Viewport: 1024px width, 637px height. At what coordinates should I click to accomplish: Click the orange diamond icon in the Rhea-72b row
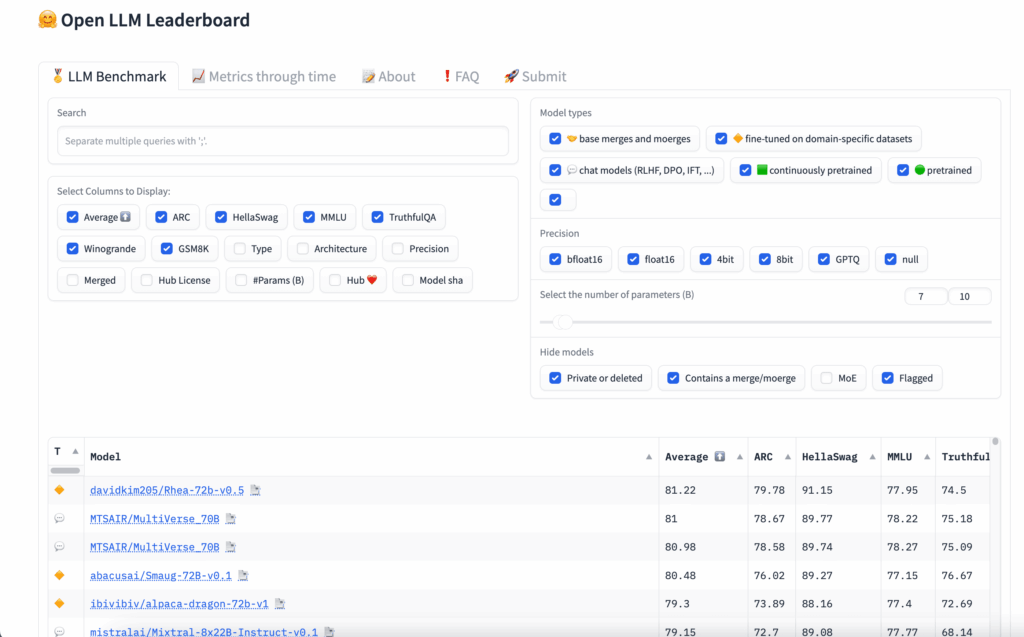[59, 490]
